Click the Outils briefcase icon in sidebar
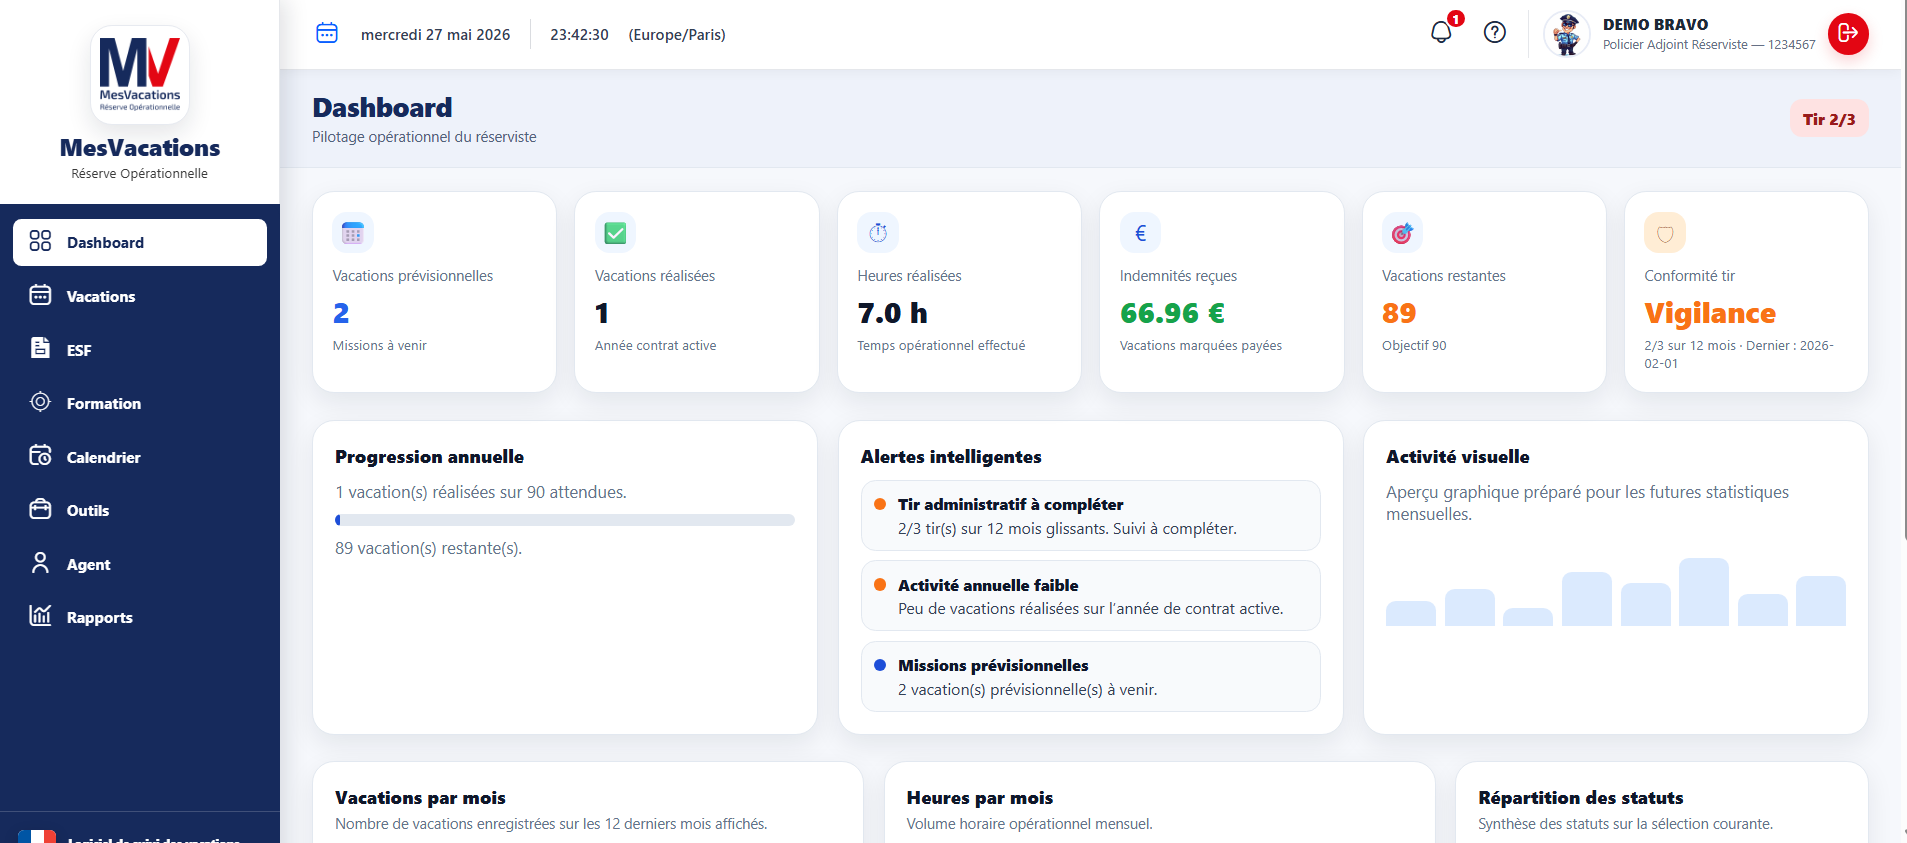 click(40, 509)
